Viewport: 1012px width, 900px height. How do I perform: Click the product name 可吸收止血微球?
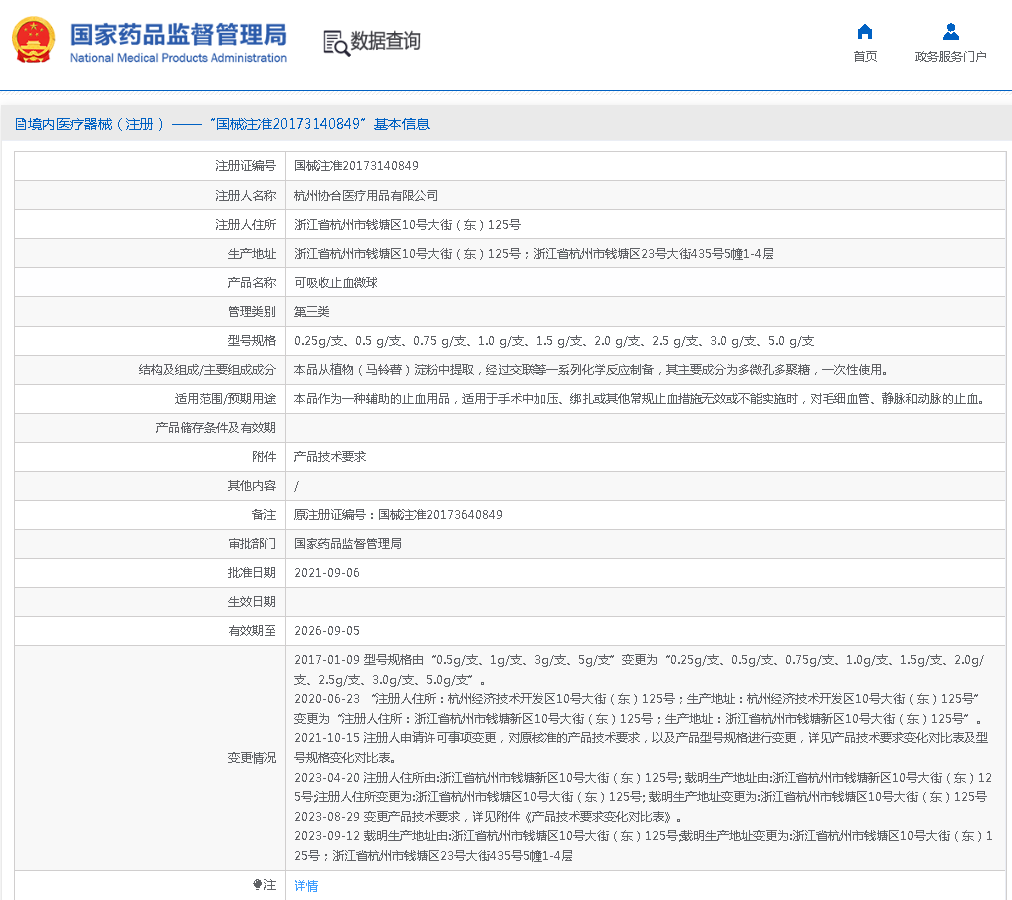pyautogui.click(x=336, y=283)
